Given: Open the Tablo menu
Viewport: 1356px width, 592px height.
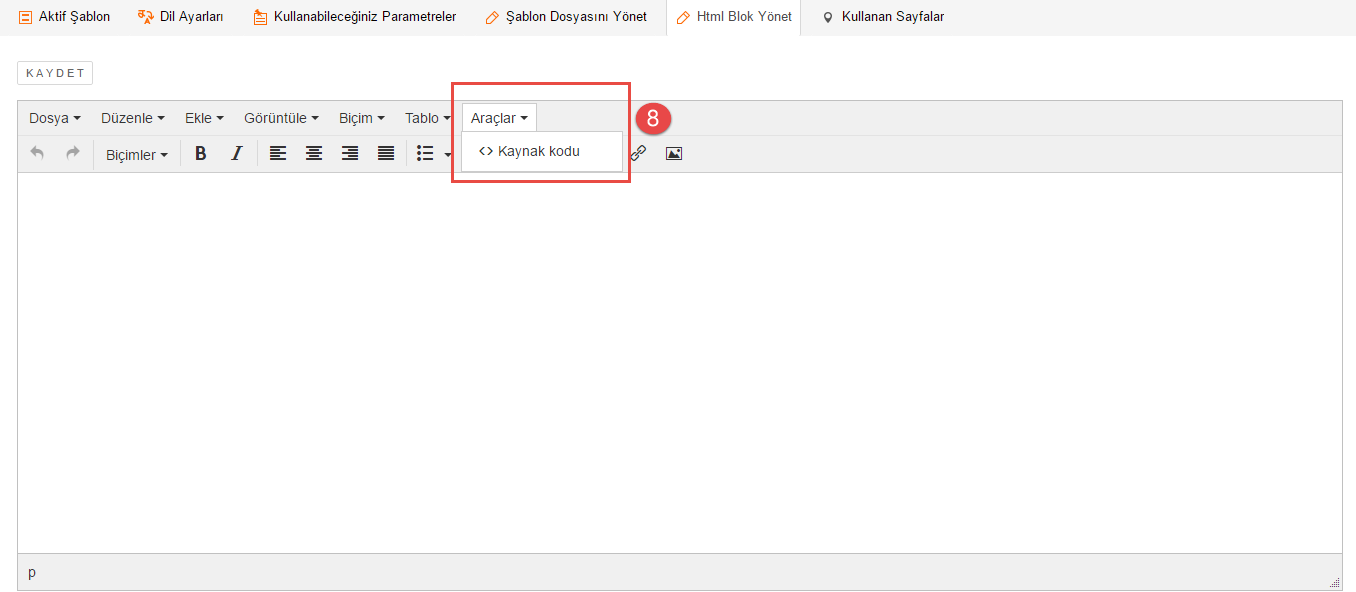Looking at the screenshot, I should (427, 118).
